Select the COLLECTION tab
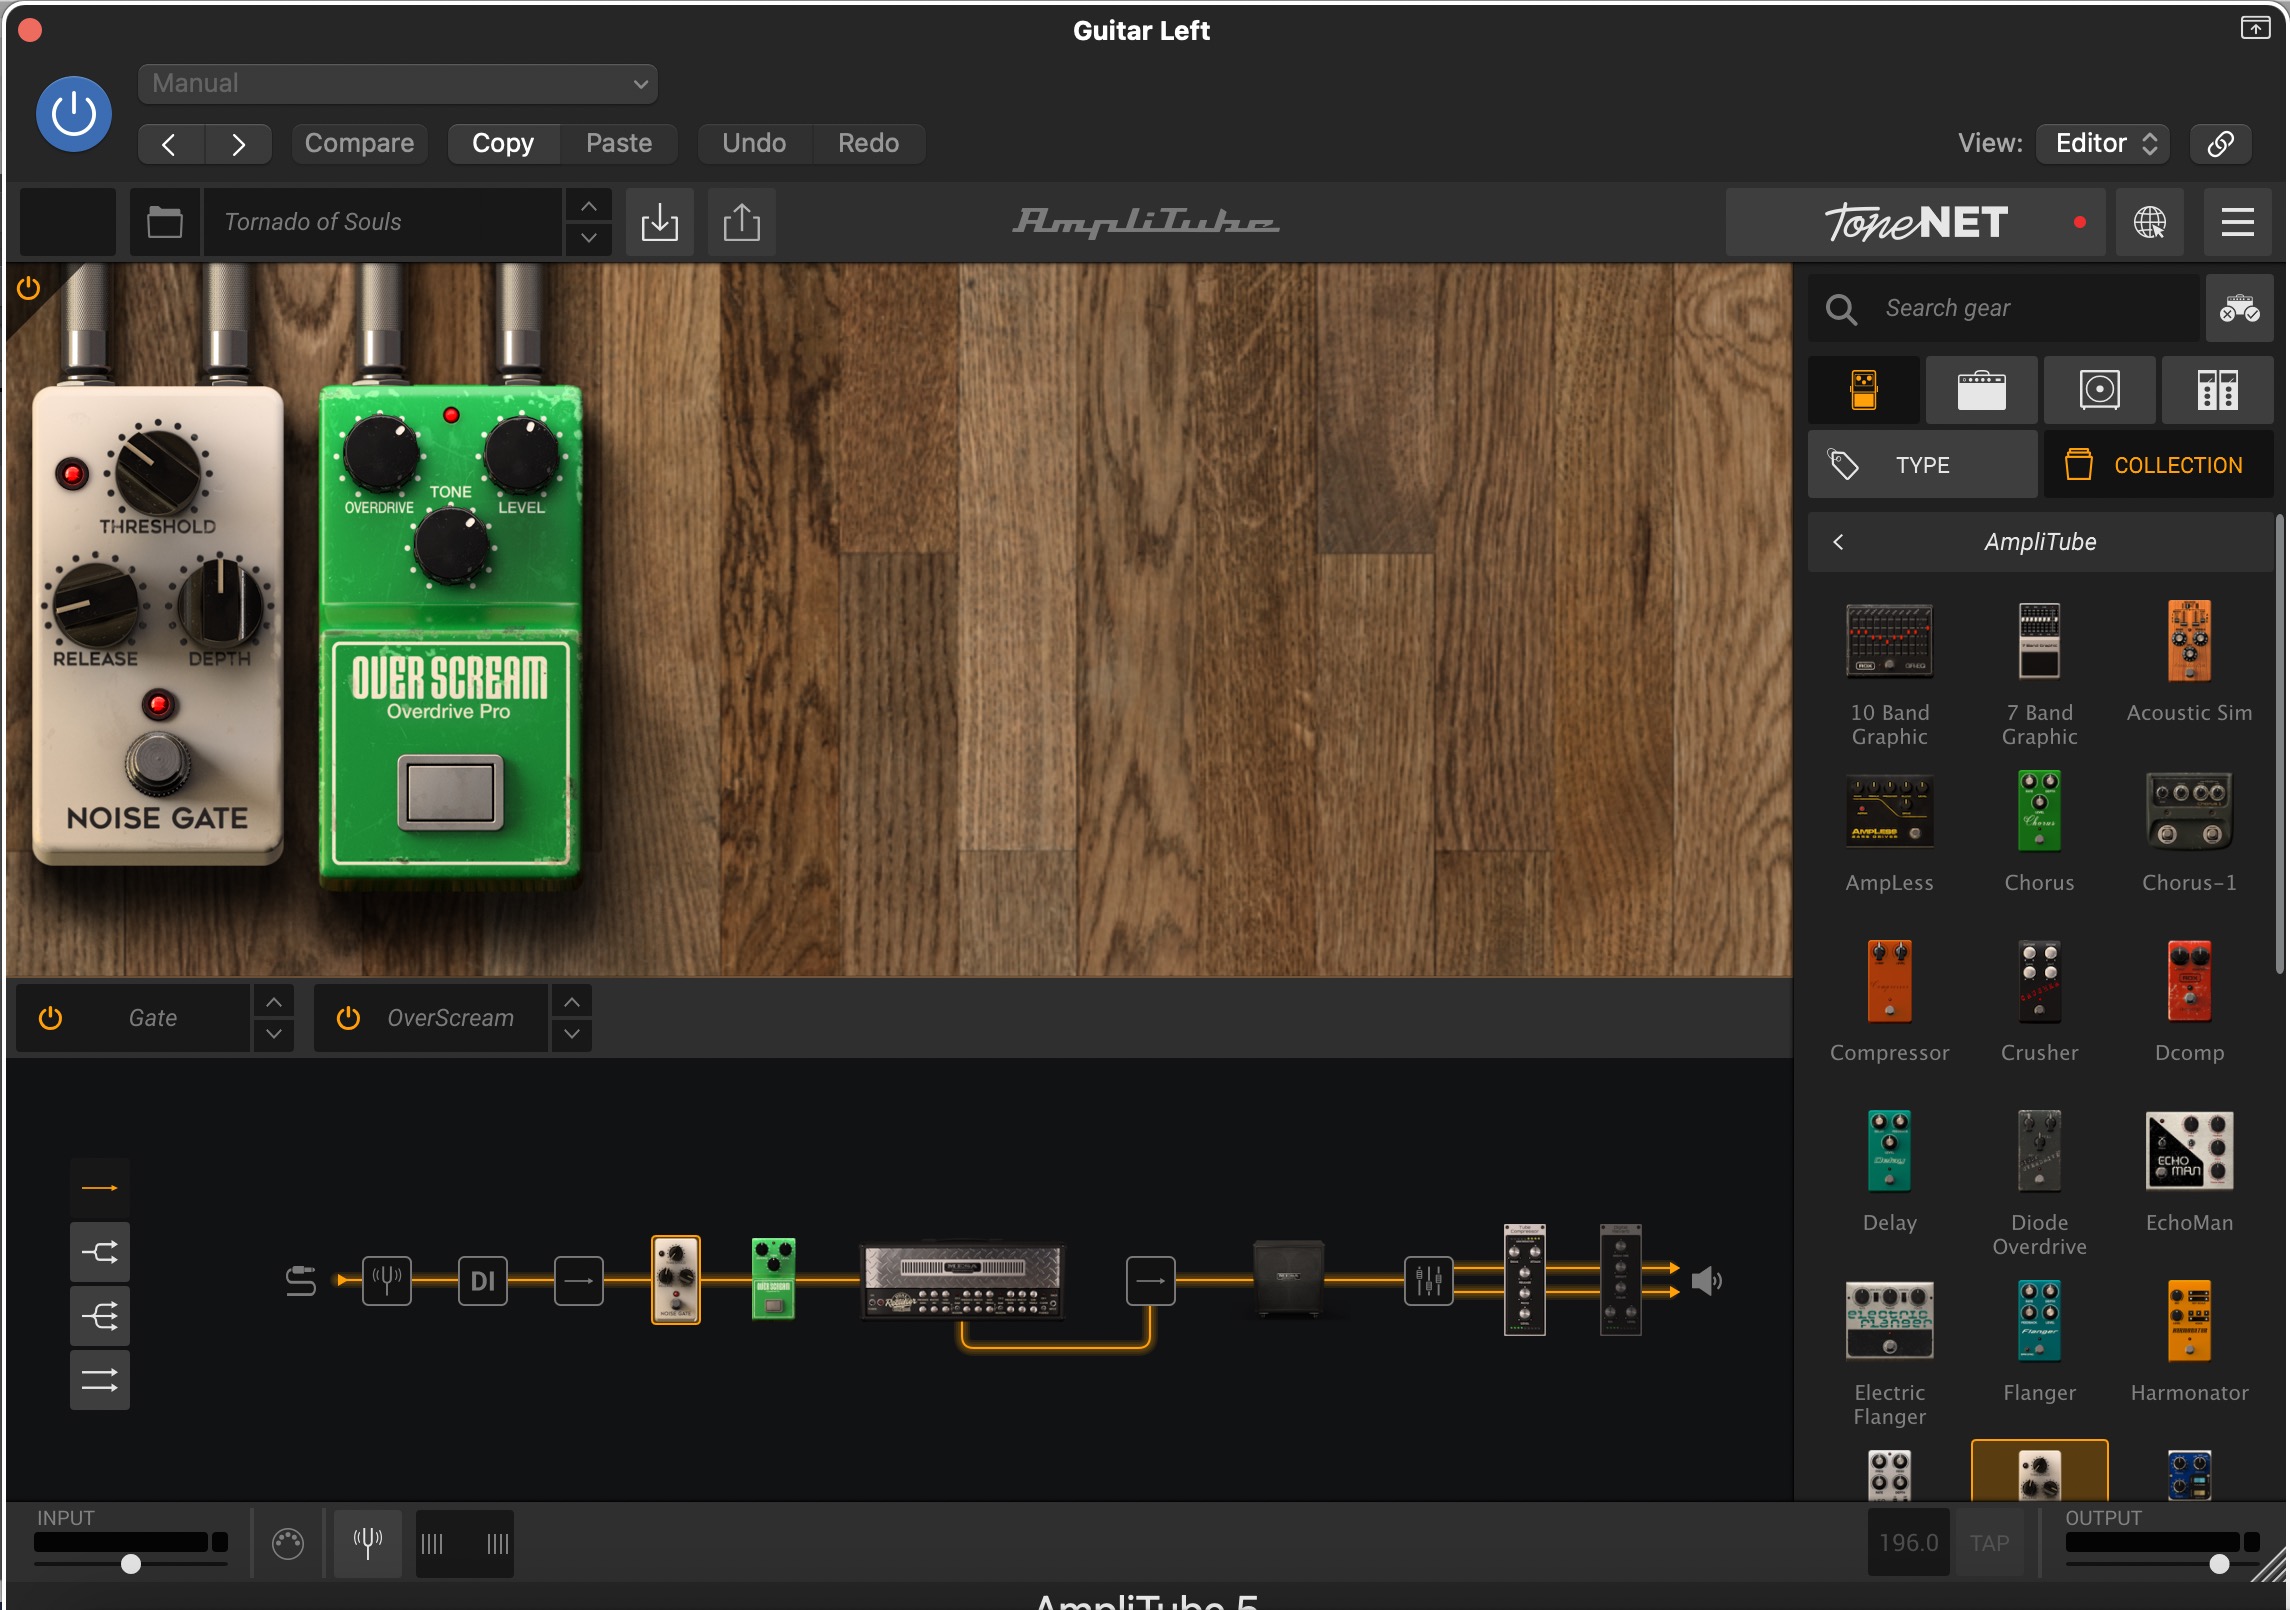The image size is (2290, 1610). (2157, 465)
